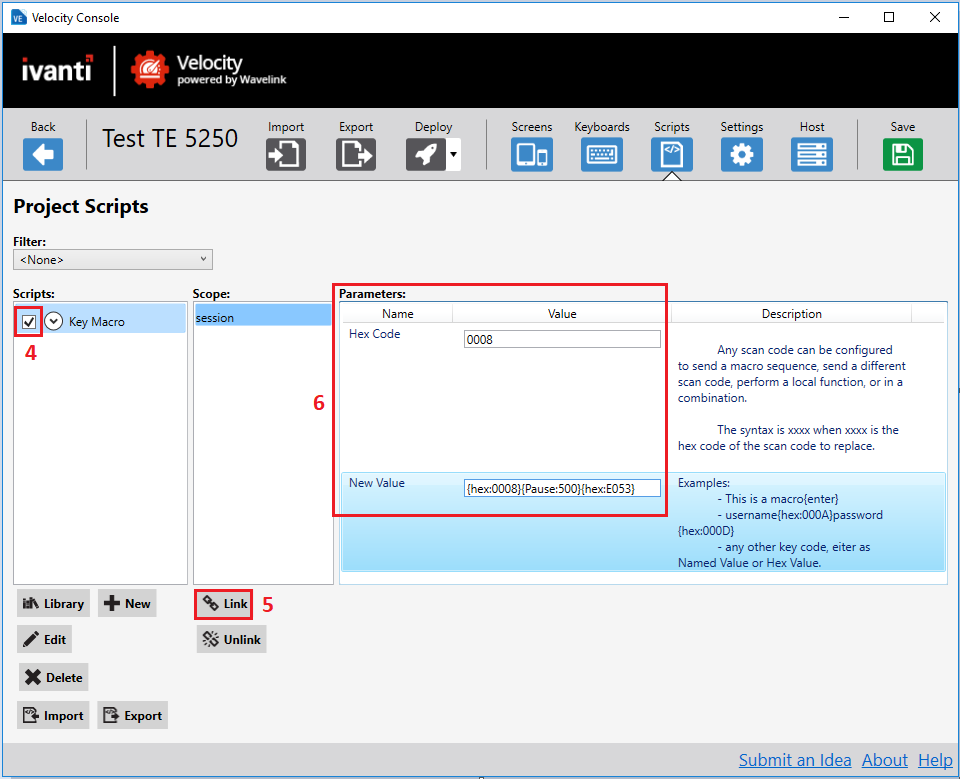Click the Scripts toolbar icon

point(671,153)
